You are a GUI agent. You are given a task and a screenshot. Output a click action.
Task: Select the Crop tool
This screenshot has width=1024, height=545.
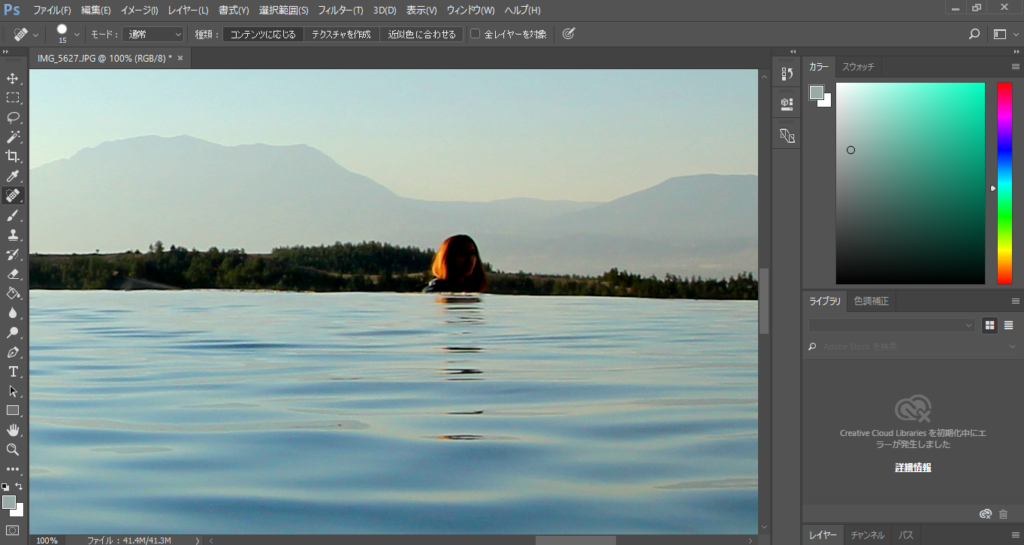(x=13, y=156)
